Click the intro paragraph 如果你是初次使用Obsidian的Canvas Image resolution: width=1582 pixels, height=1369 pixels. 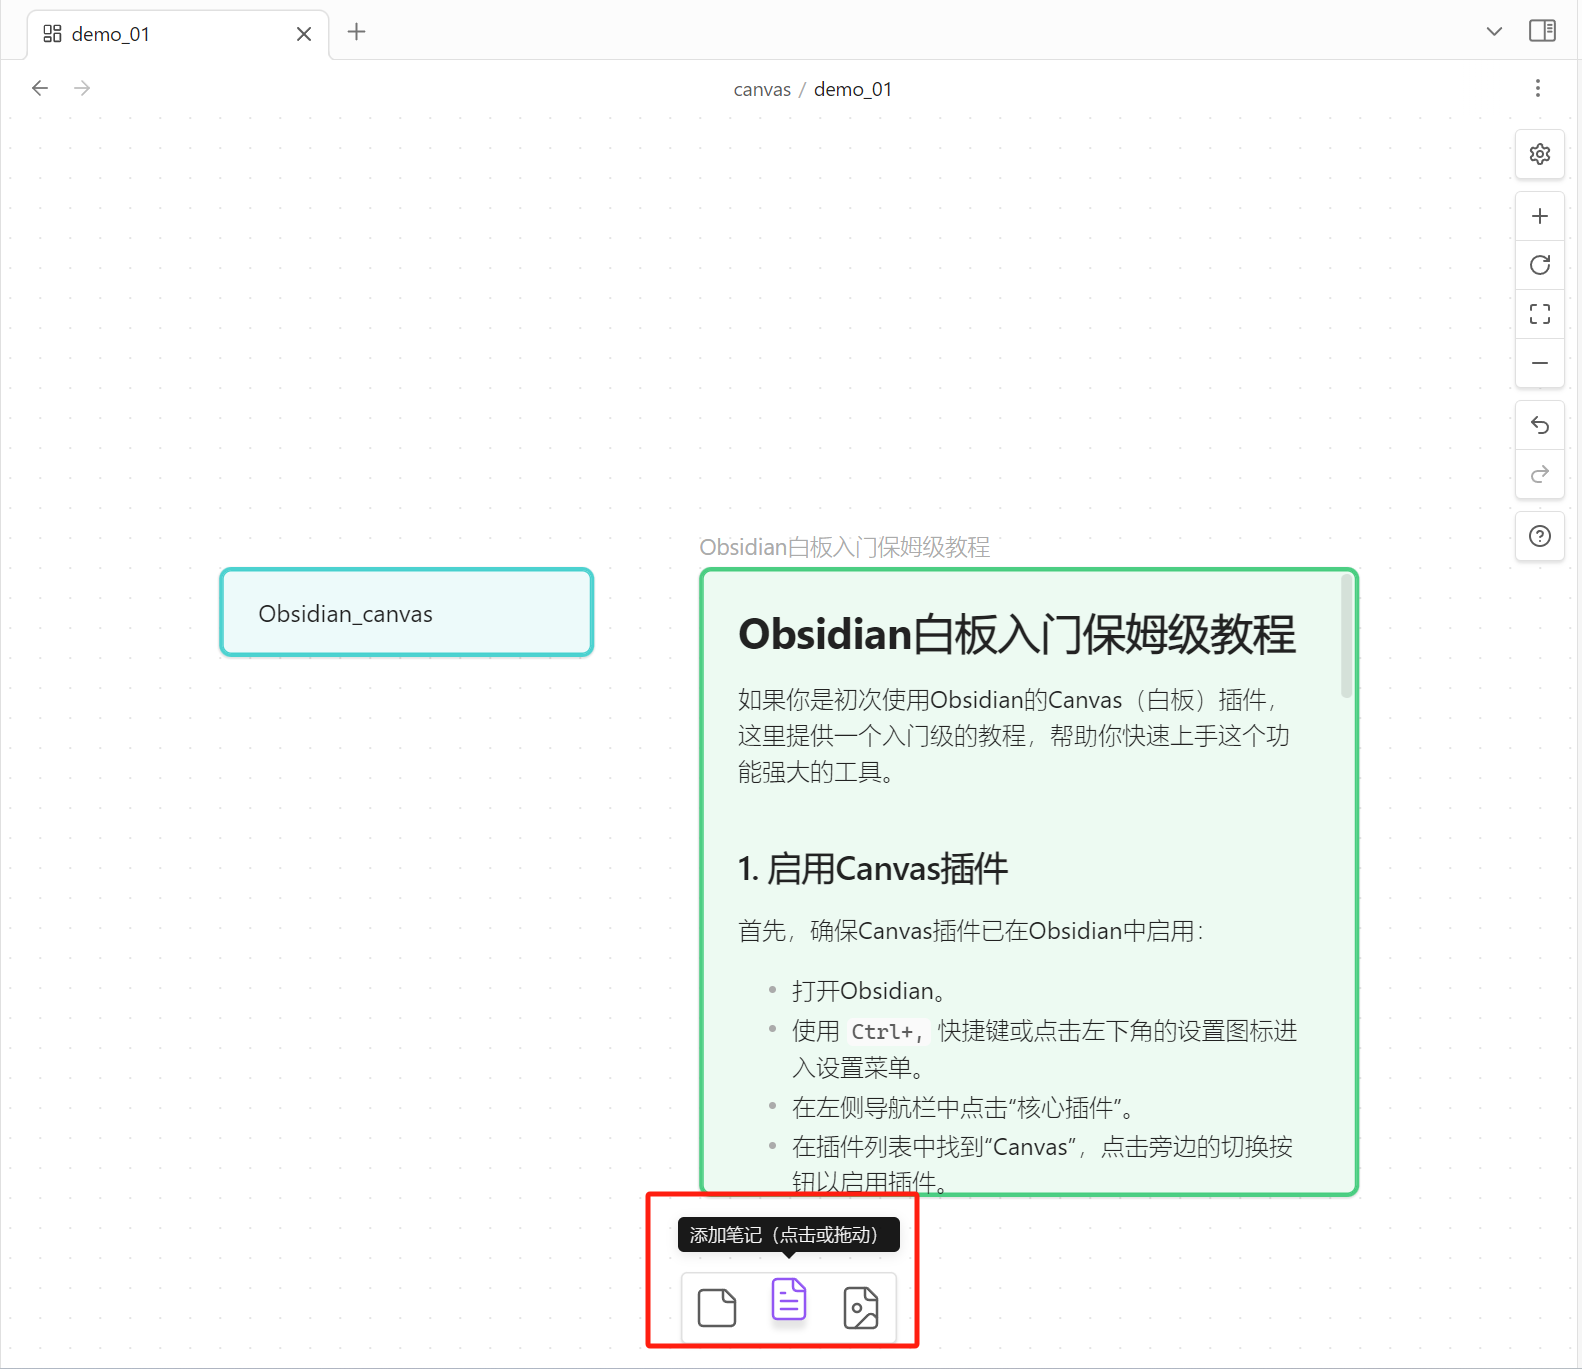point(1014,736)
